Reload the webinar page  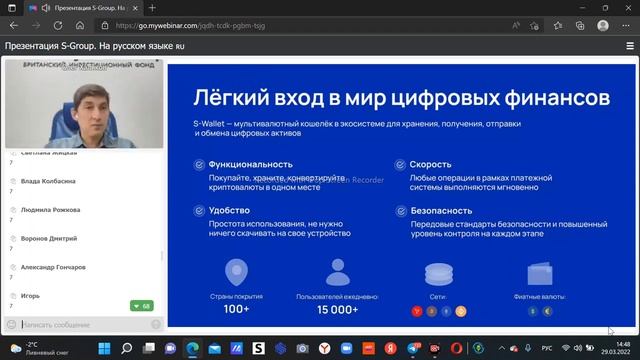point(58,26)
